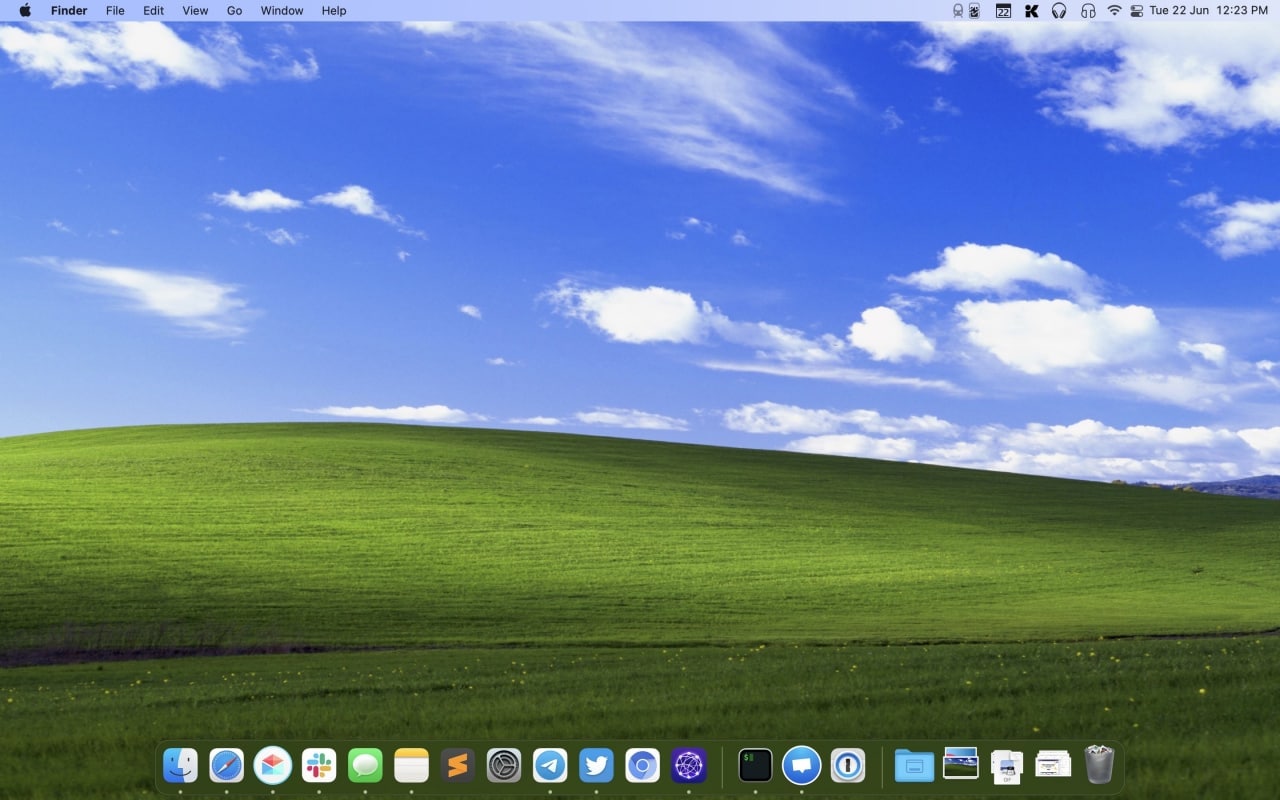This screenshot has height=800, width=1280.
Task: Open the blue folder stack in Dock
Action: [x=914, y=766]
